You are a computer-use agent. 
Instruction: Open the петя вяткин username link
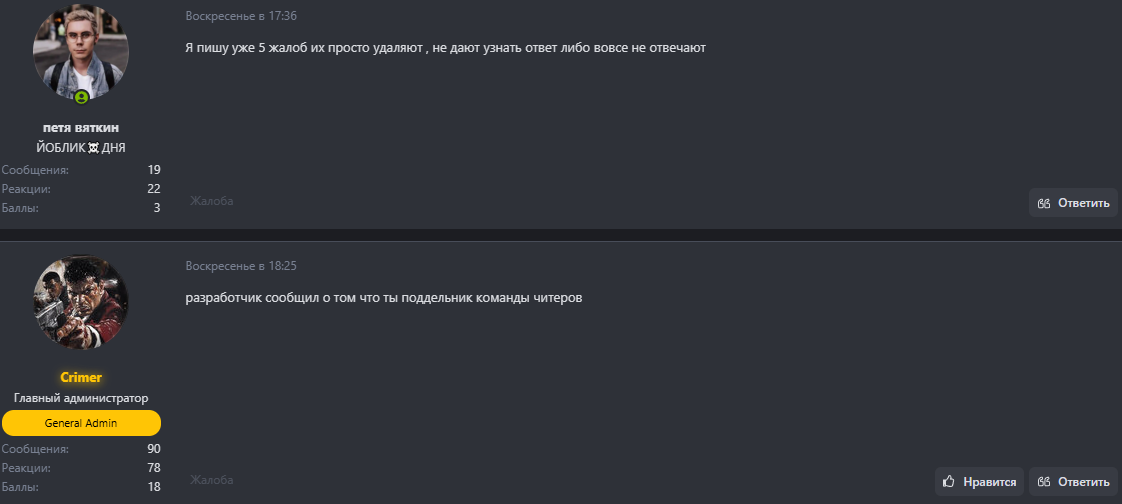[x=81, y=128]
